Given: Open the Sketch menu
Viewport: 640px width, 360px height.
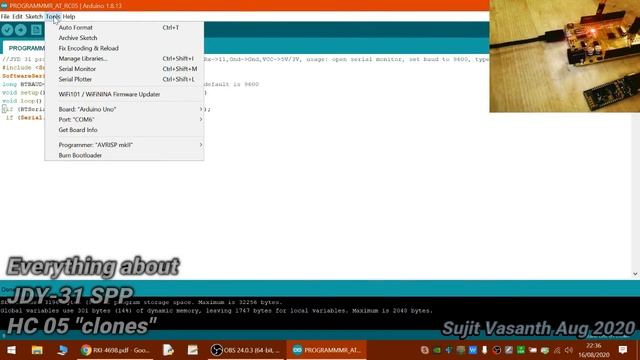Looking at the screenshot, I should click(x=34, y=17).
